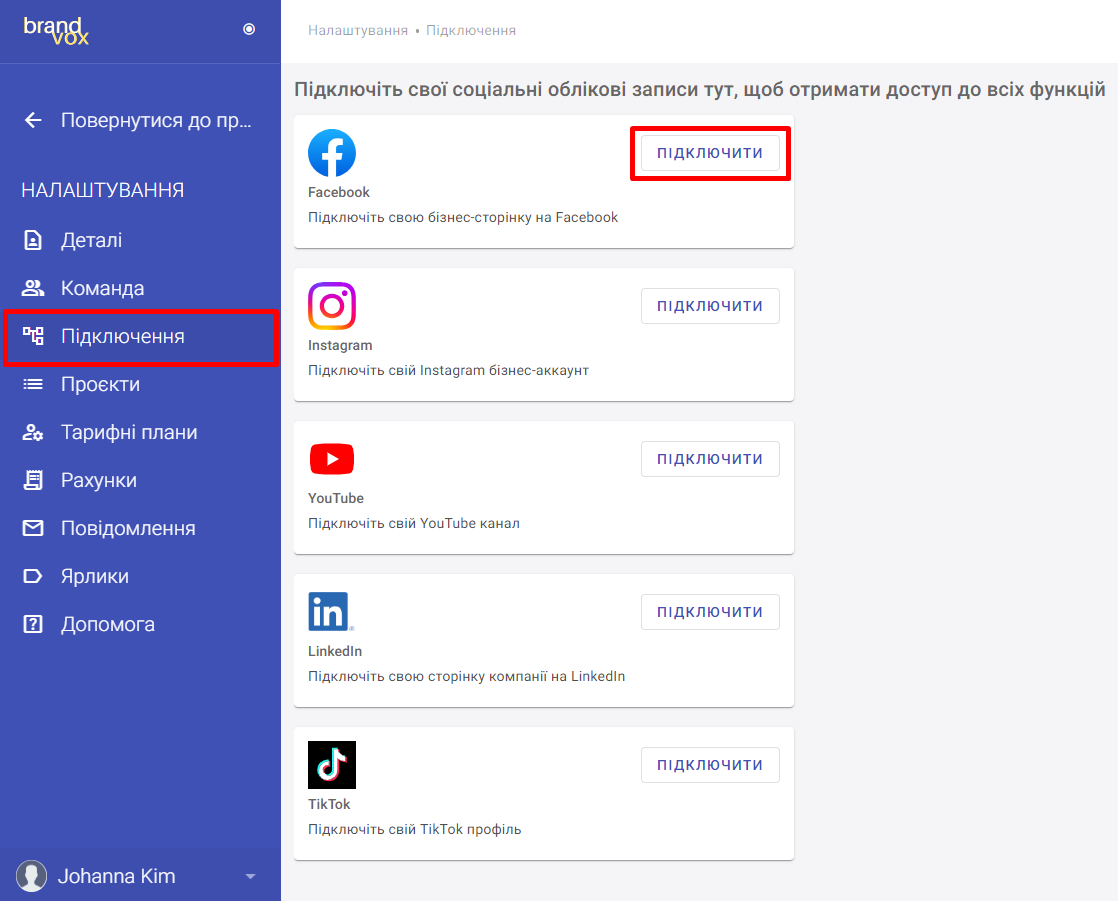Click the TikTok logo icon
This screenshot has width=1118, height=901.
click(x=332, y=765)
